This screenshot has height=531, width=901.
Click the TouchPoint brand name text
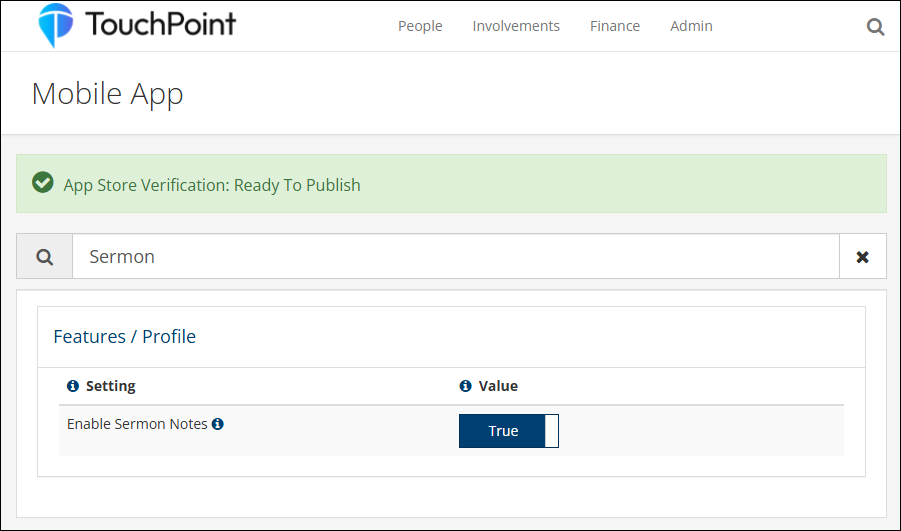160,24
